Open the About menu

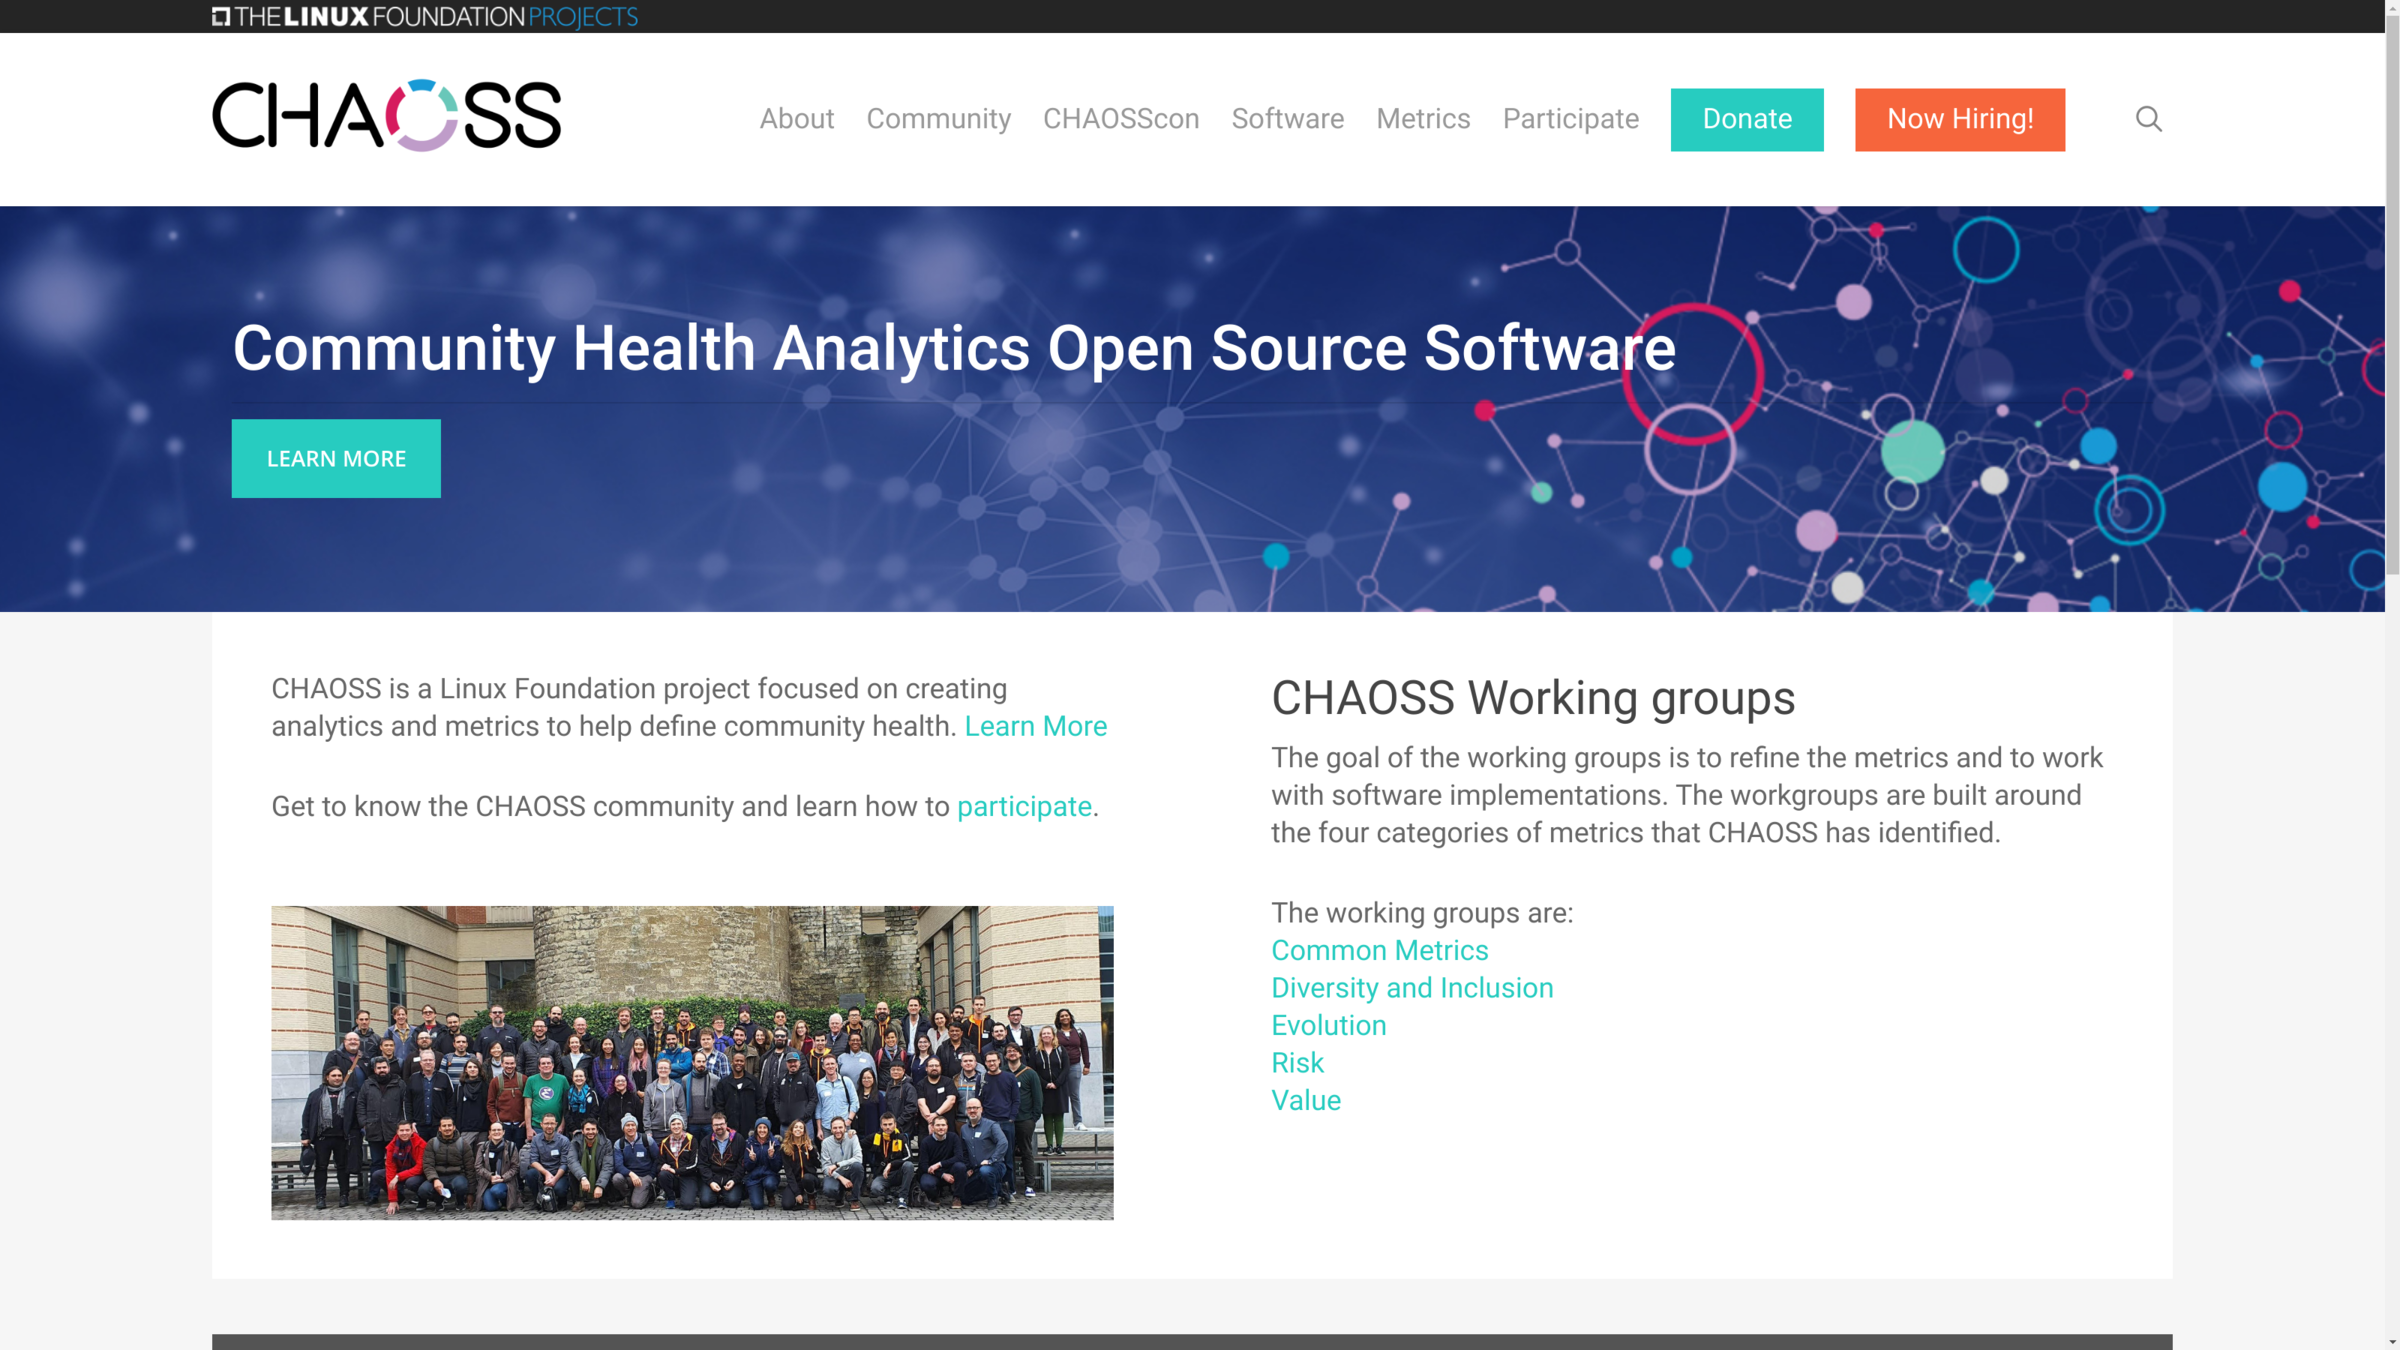coord(796,119)
